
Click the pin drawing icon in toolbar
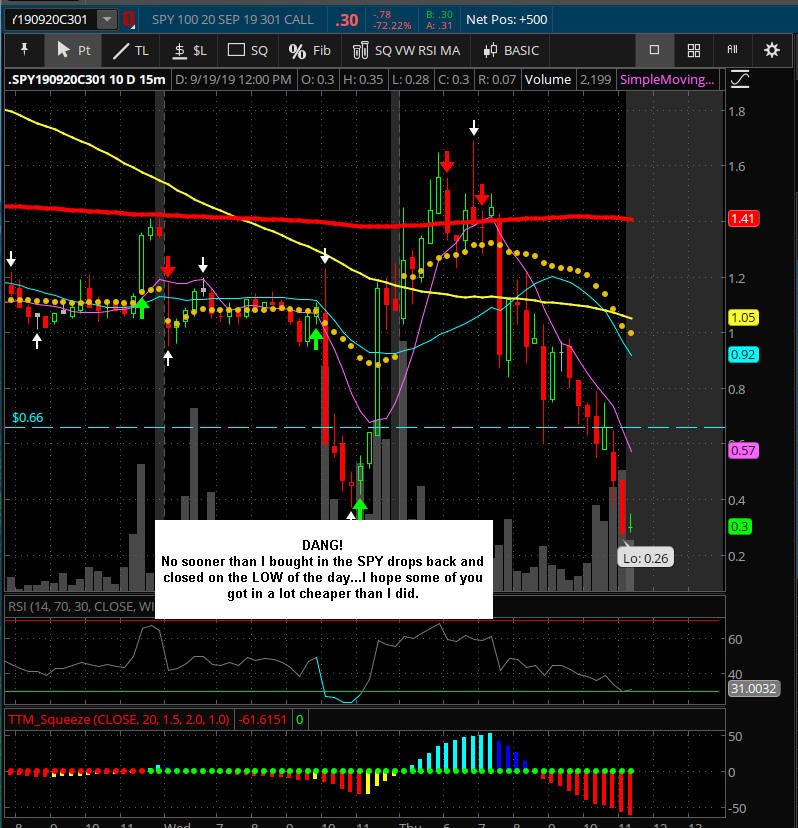click(24, 50)
